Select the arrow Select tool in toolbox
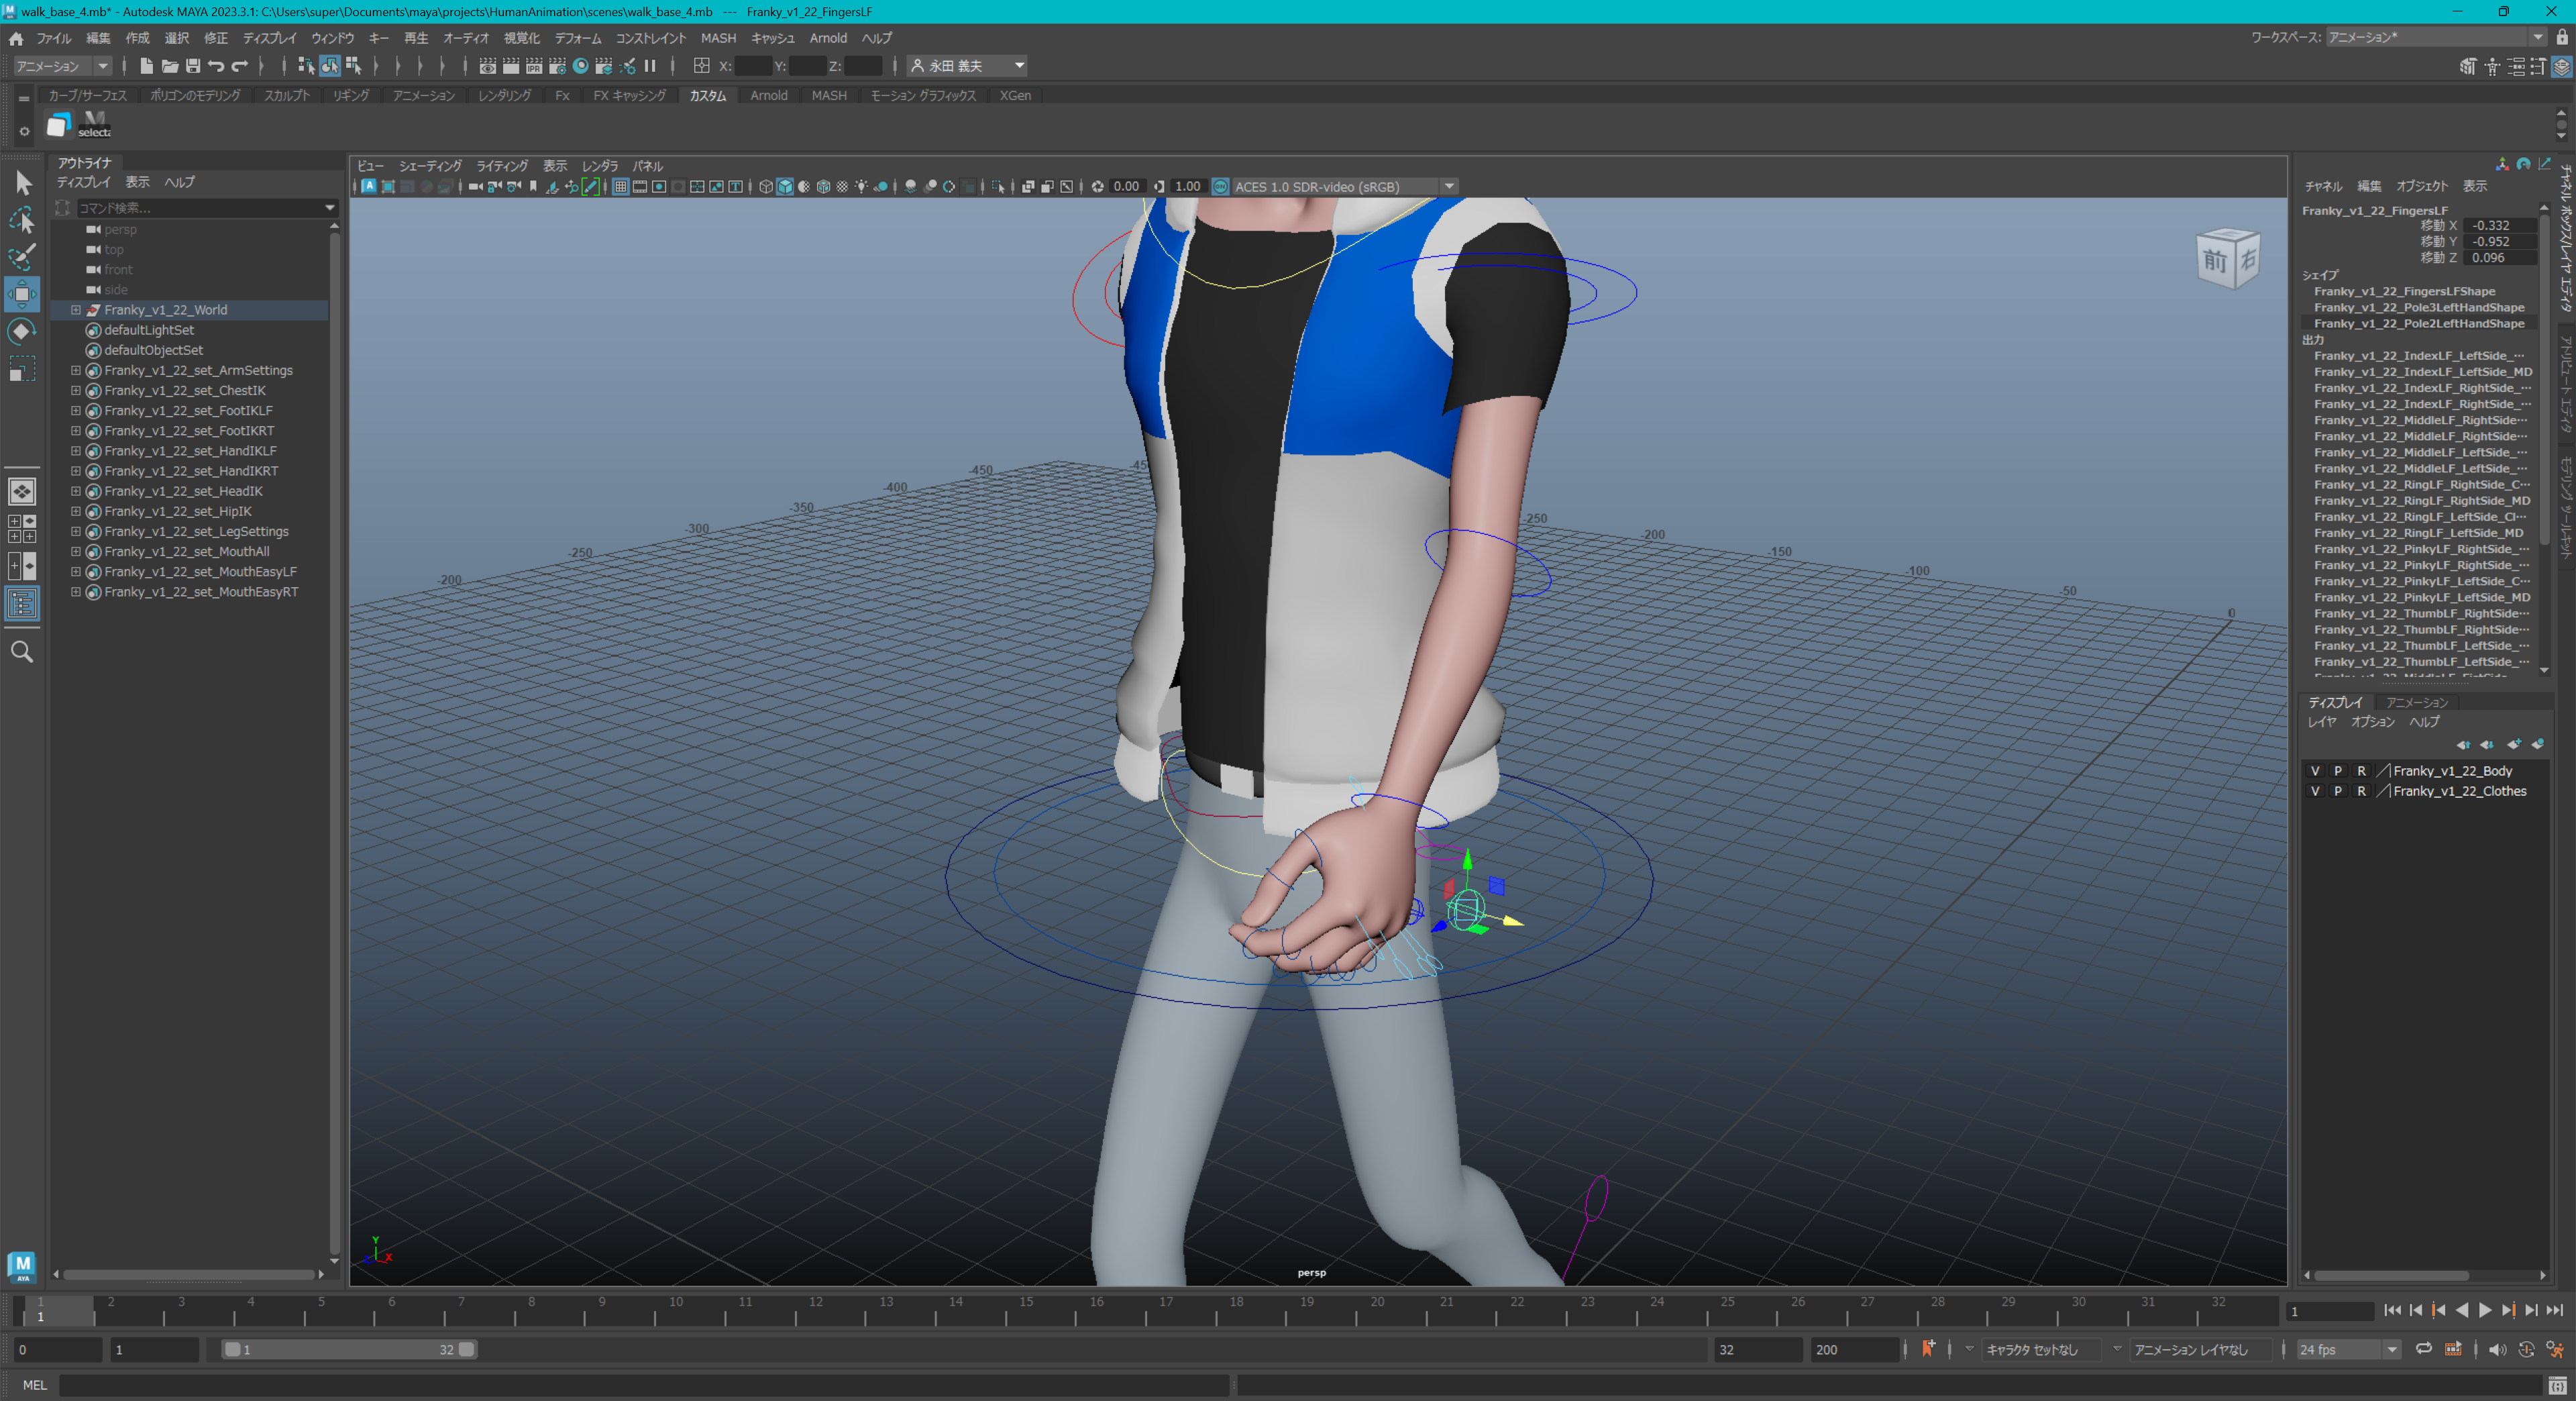 23,183
